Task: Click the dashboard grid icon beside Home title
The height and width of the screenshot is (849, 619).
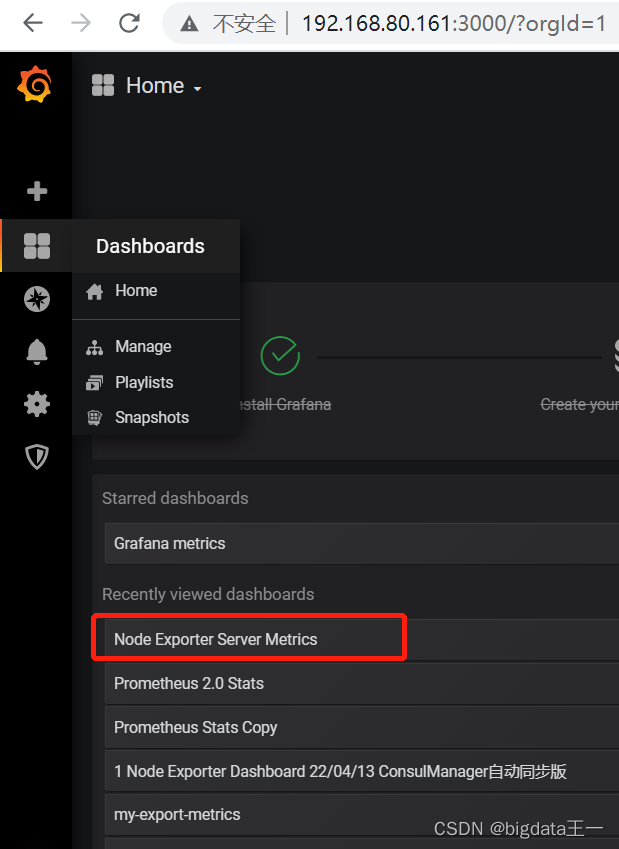Action: (103, 86)
